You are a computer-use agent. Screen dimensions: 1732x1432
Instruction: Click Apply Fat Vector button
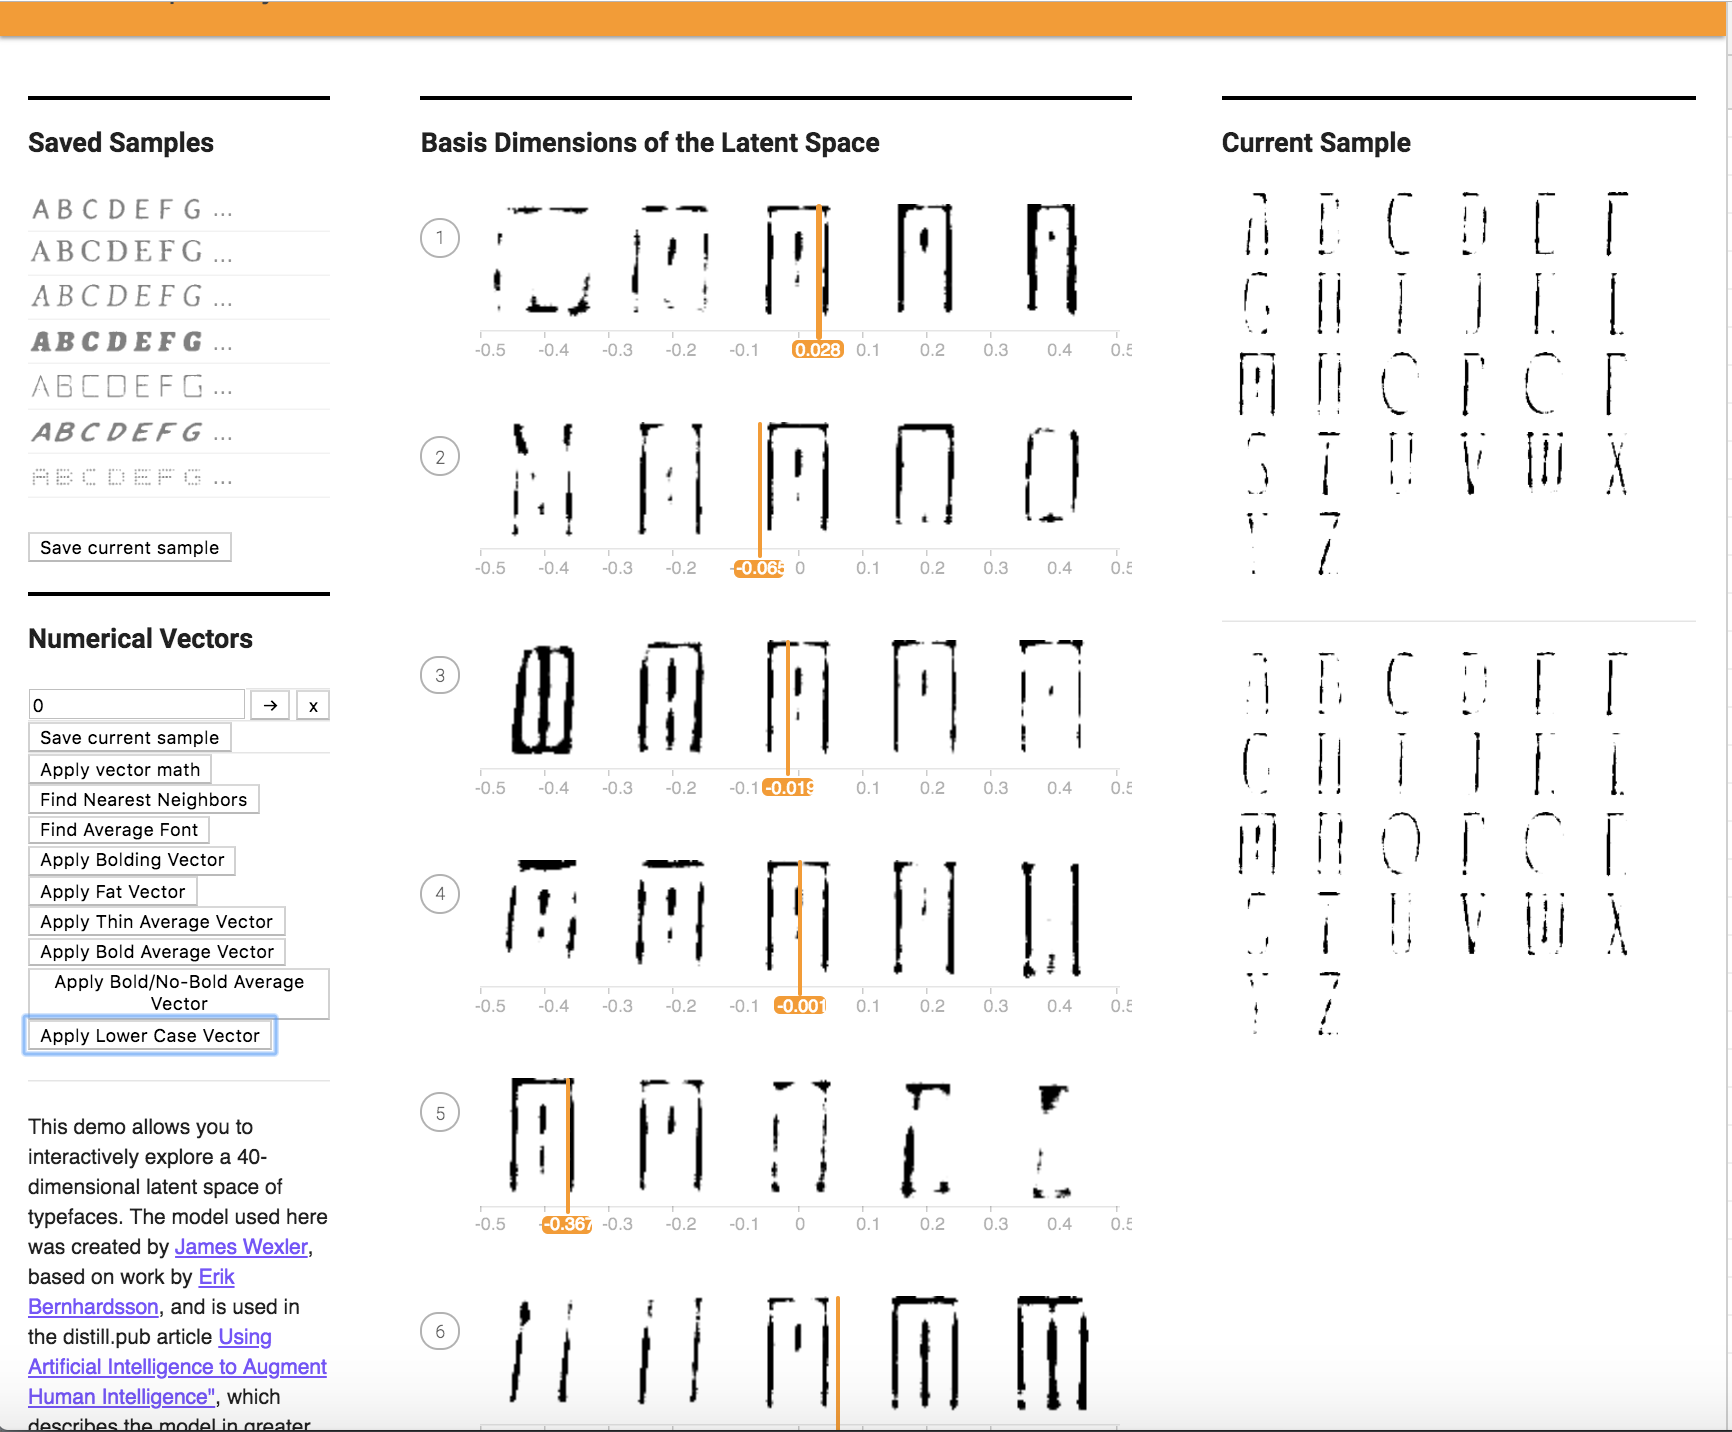[x=113, y=891]
